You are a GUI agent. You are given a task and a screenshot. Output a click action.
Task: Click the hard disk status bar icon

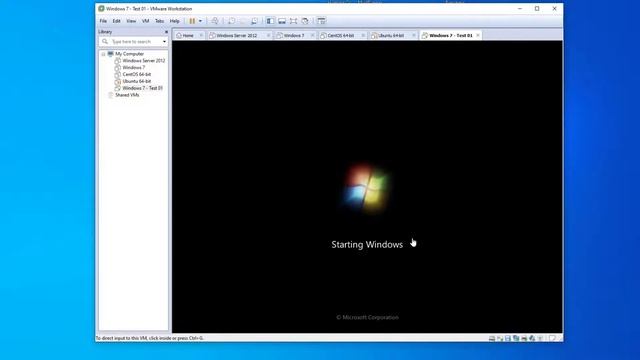click(492, 338)
